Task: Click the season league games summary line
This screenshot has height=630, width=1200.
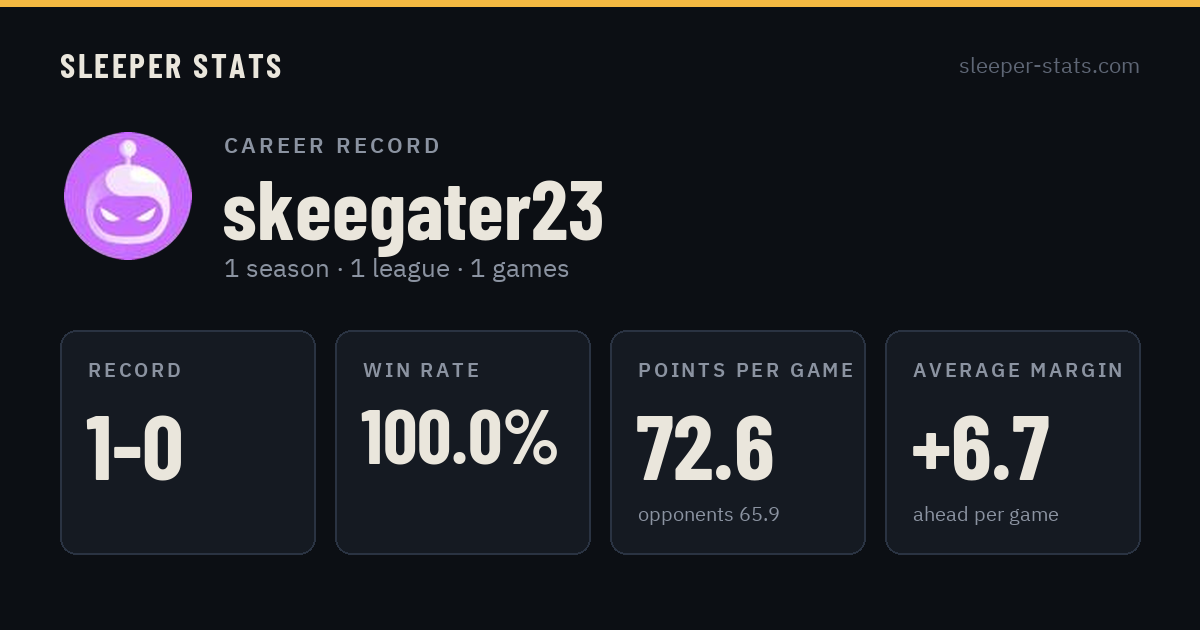Action: click(x=396, y=269)
